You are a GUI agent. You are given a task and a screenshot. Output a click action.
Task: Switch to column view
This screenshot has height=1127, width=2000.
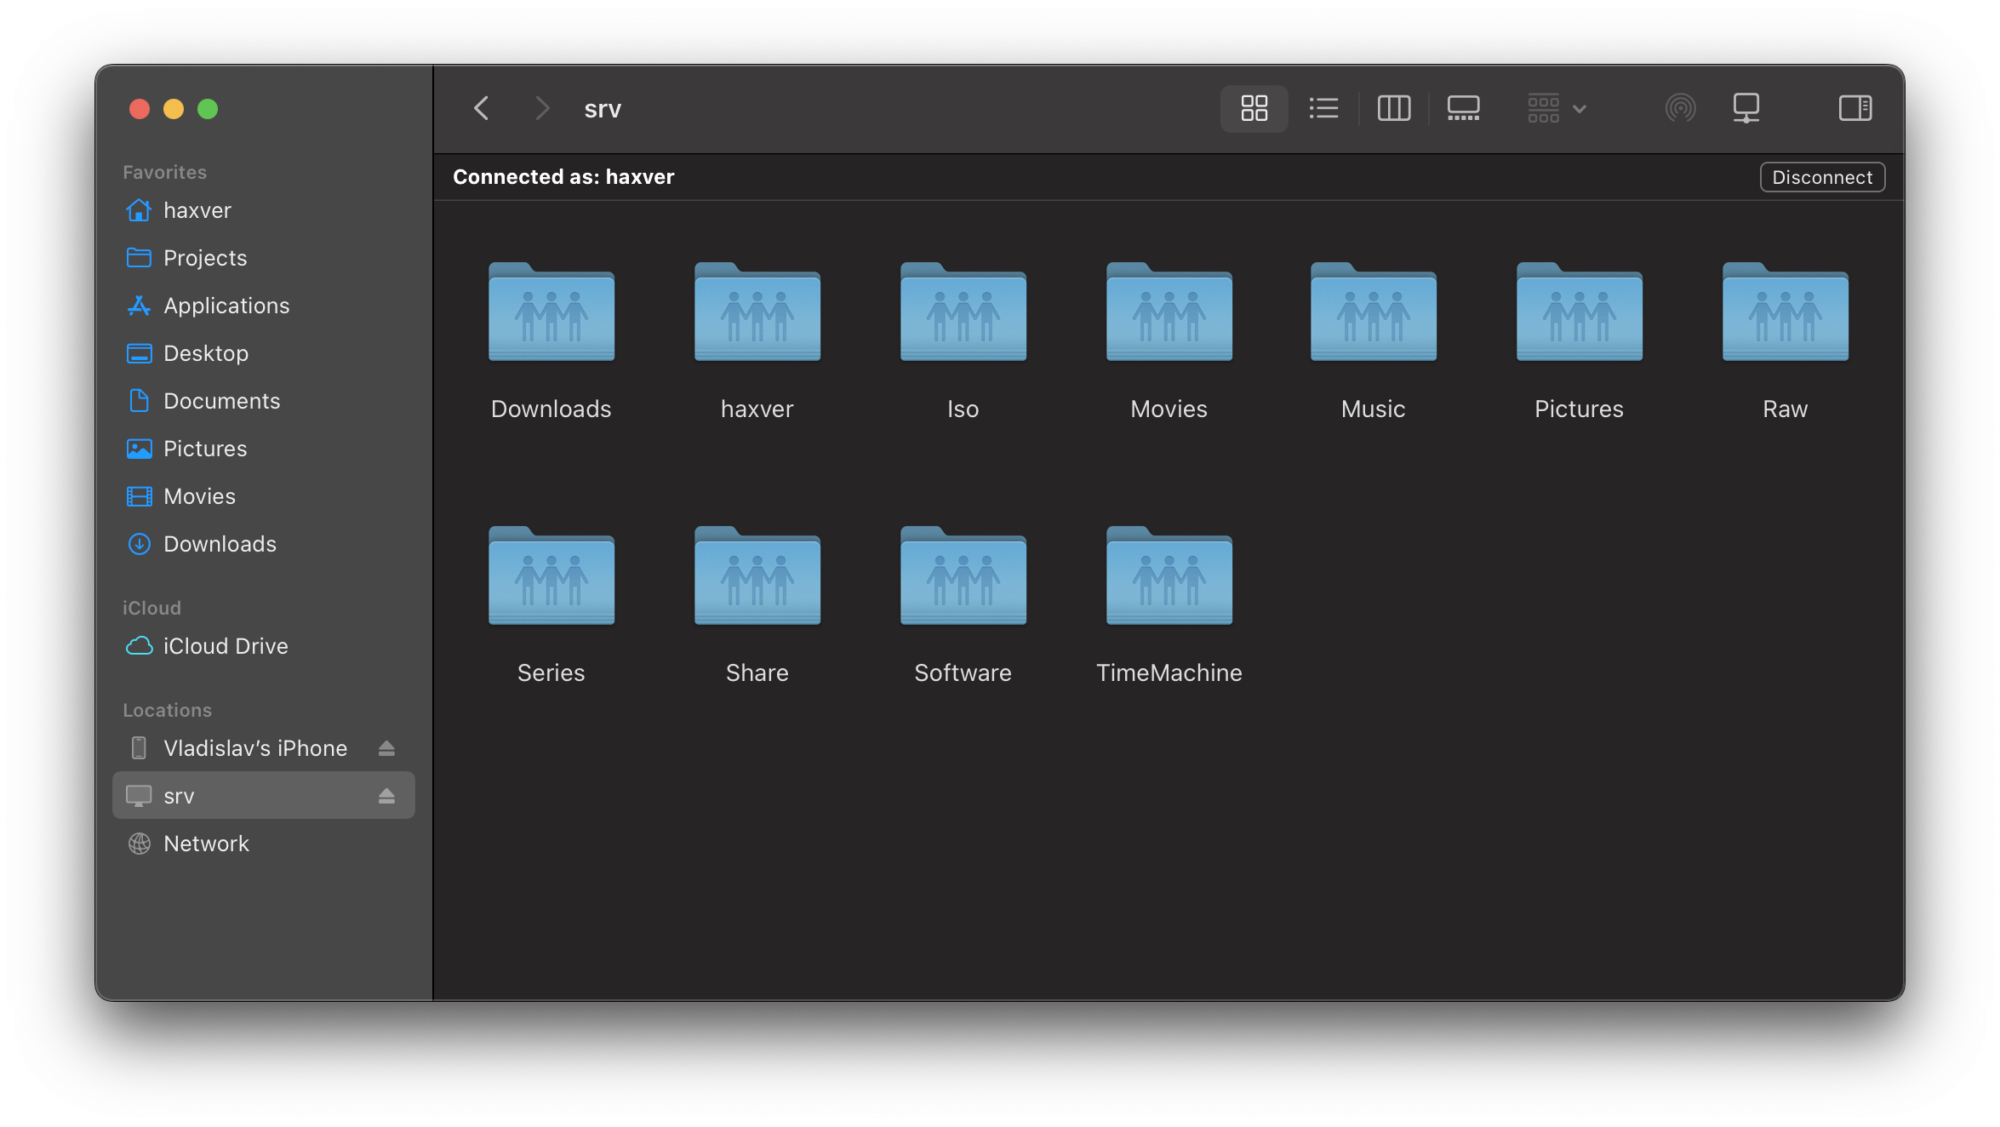coord(1393,108)
